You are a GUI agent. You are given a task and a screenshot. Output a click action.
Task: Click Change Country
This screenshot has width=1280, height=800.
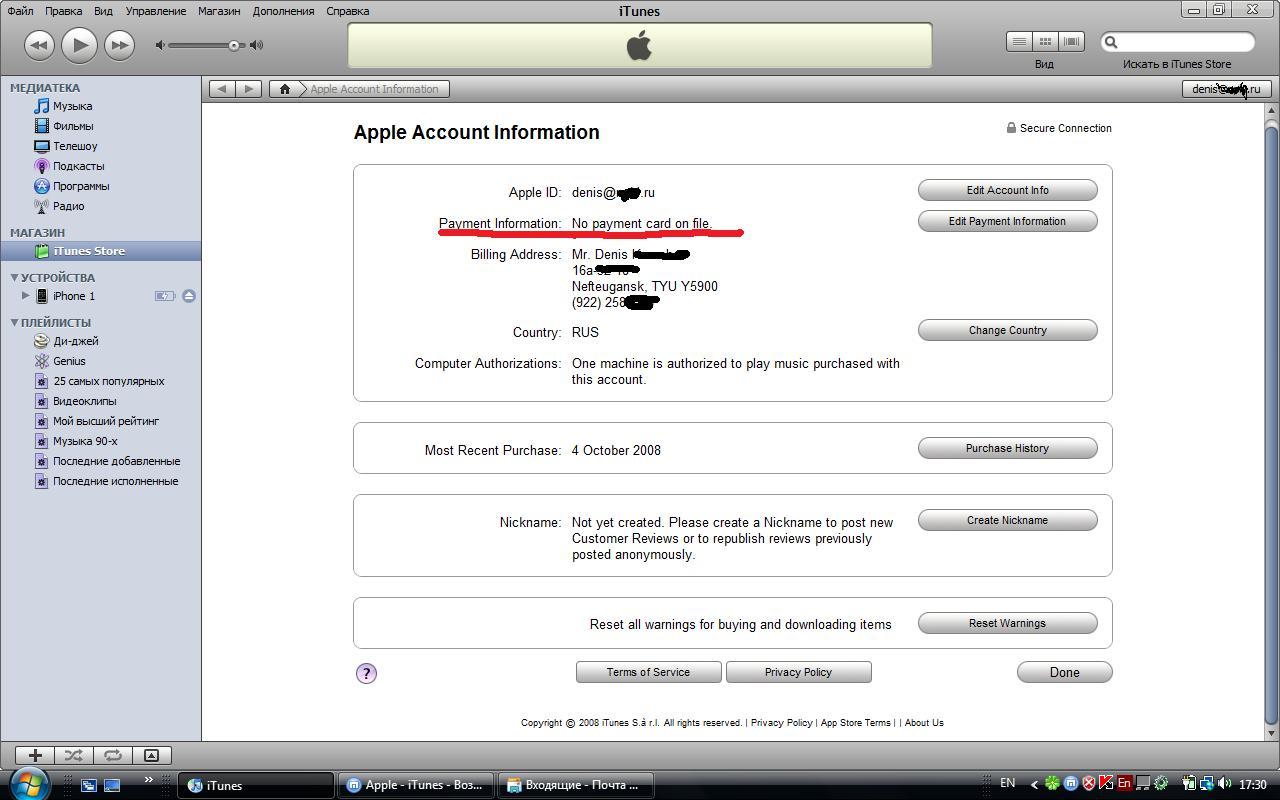tap(1007, 330)
